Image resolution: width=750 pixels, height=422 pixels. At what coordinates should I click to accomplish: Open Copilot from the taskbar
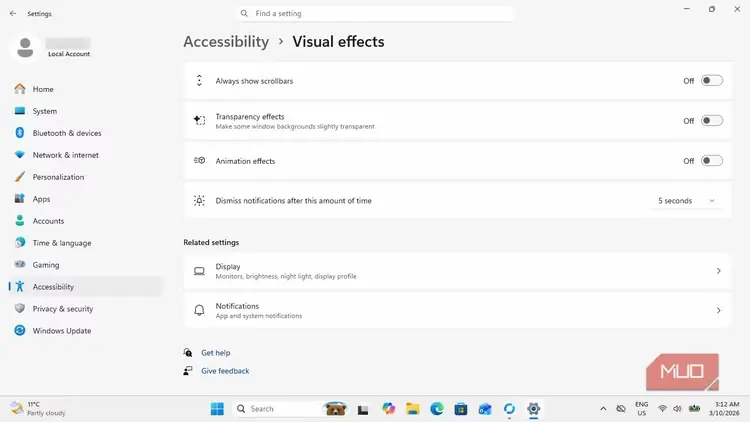[388, 409]
